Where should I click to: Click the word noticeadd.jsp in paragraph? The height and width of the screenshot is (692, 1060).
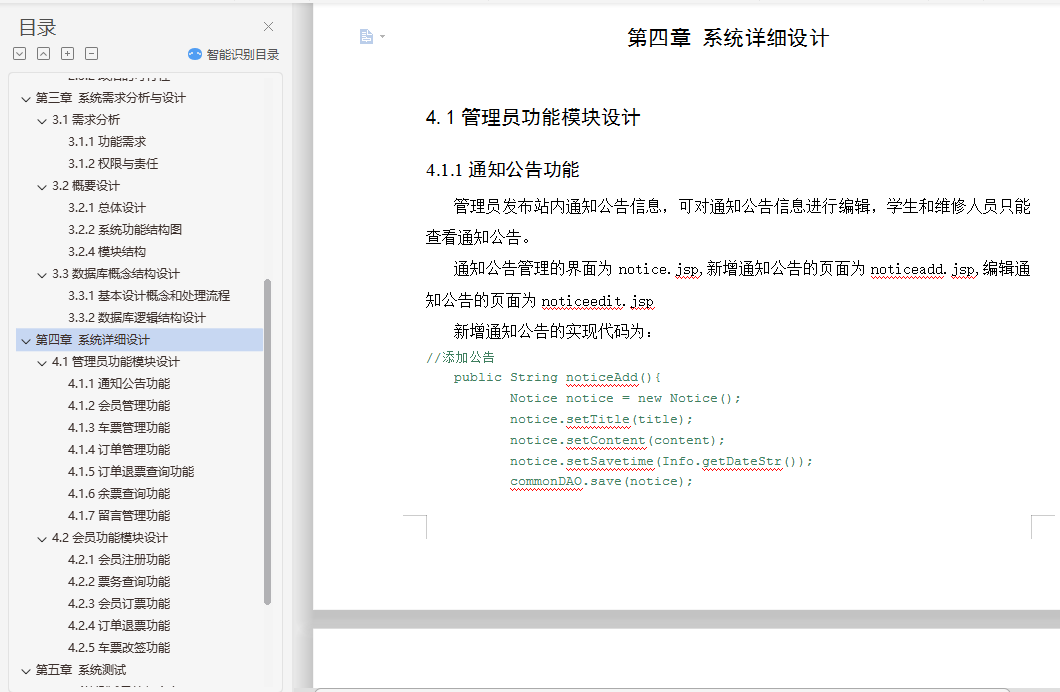(x=923, y=270)
